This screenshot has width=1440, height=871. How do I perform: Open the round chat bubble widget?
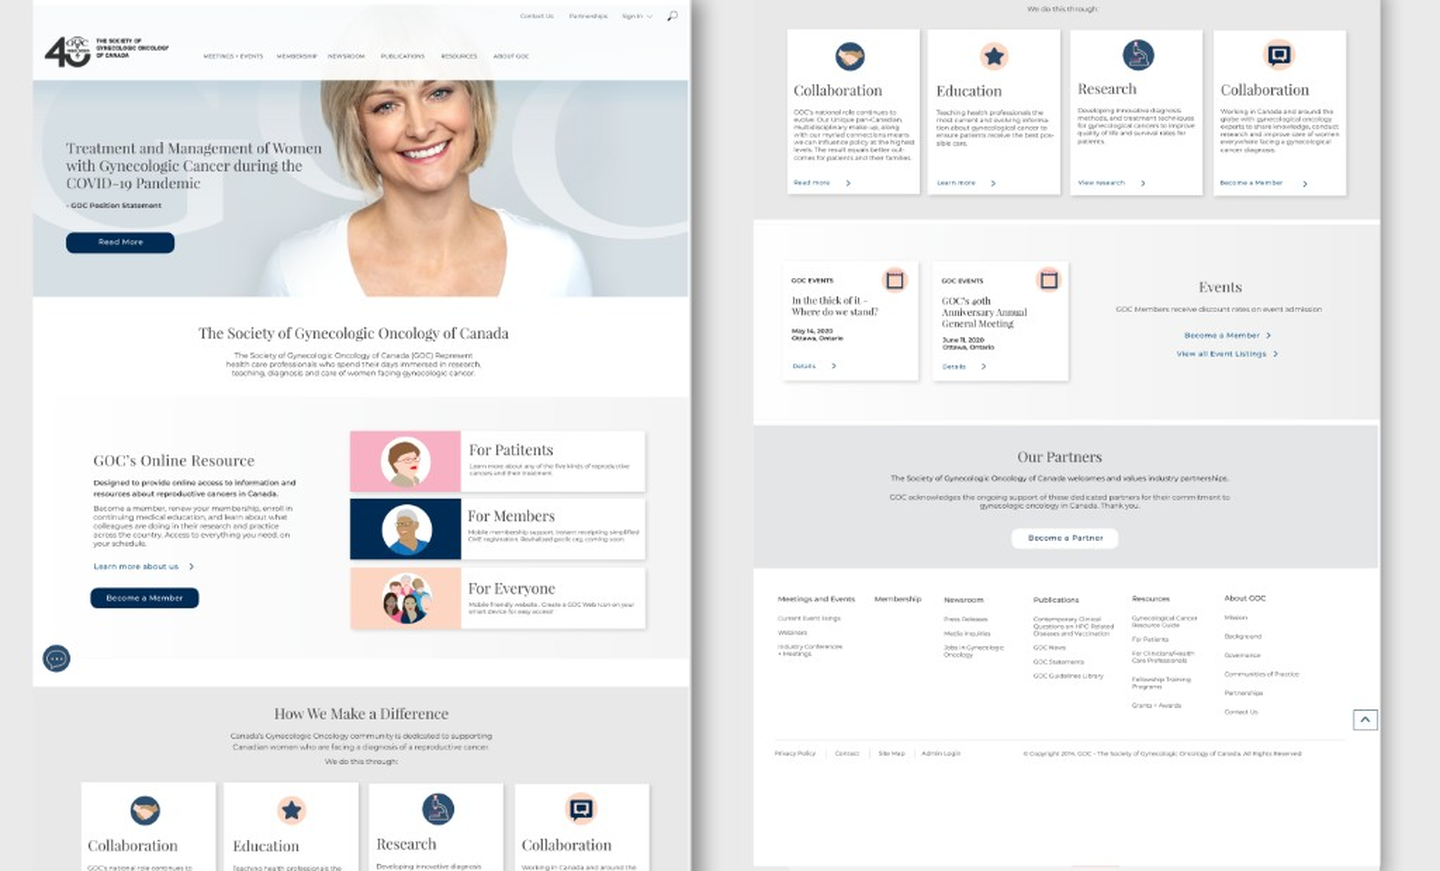57,658
